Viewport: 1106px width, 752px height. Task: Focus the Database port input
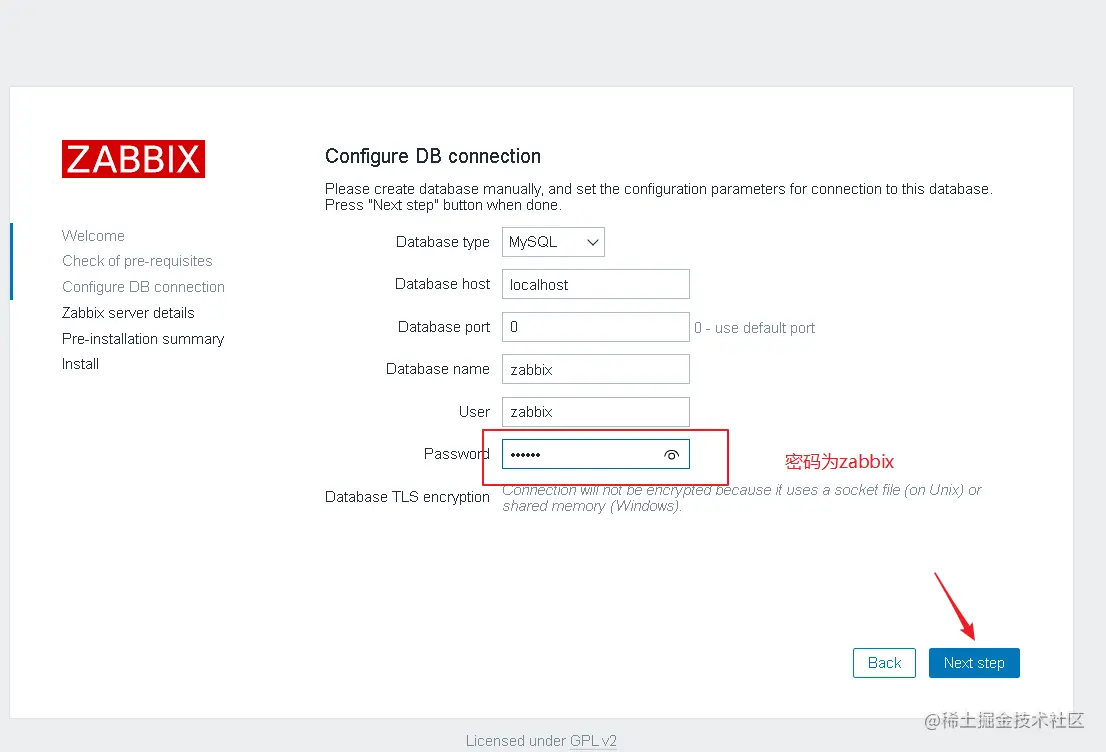[x=595, y=327]
